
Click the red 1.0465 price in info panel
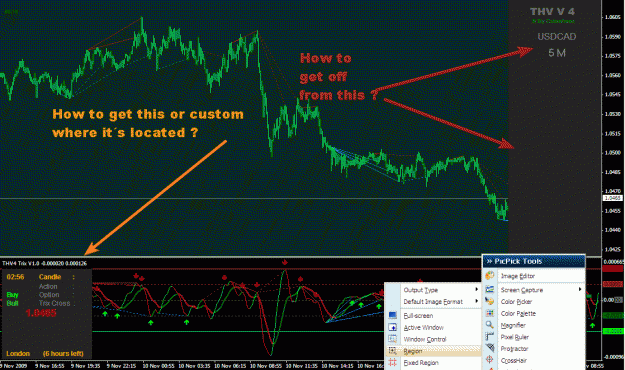point(41,313)
